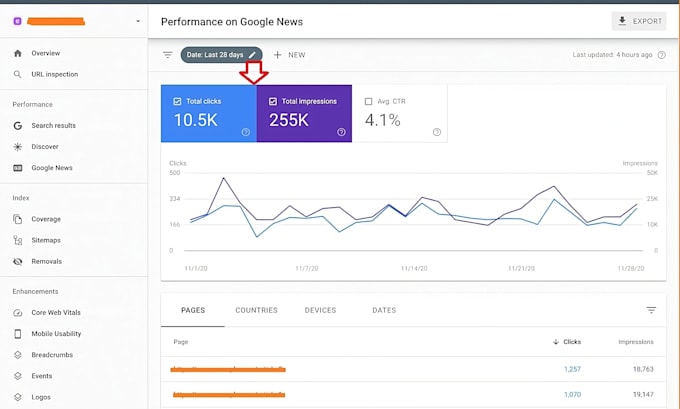
Task: Click the Google G Search results icon
Action: point(17,126)
